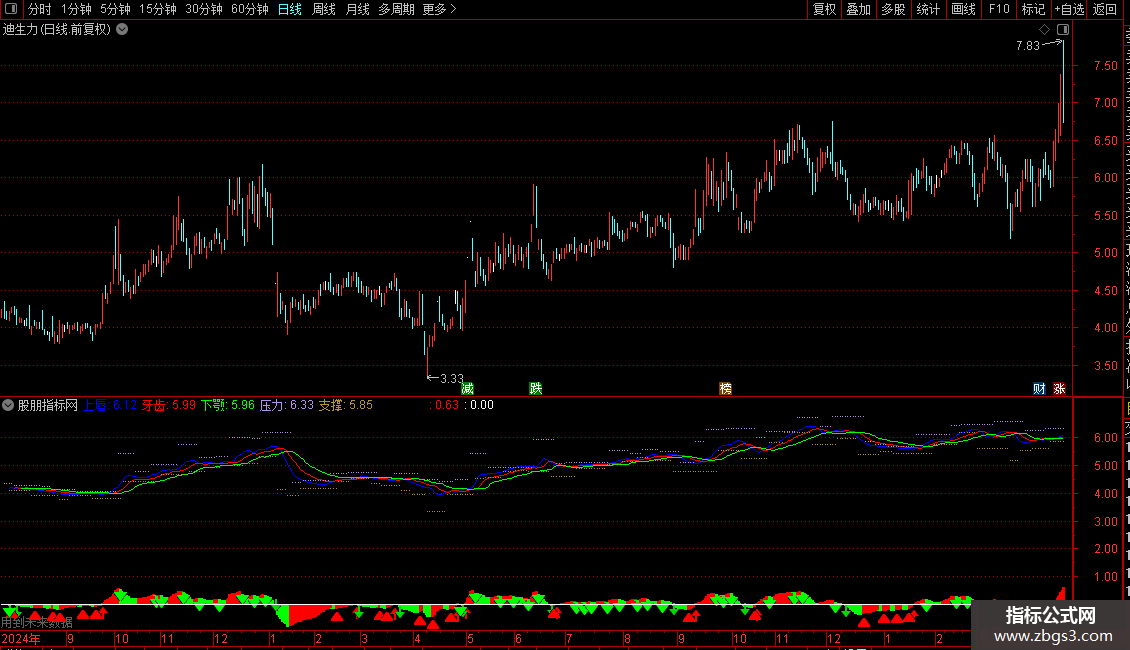Click the 迪生力 (日线.前复权) chart title
The width and height of the screenshot is (1130, 650).
(57, 30)
